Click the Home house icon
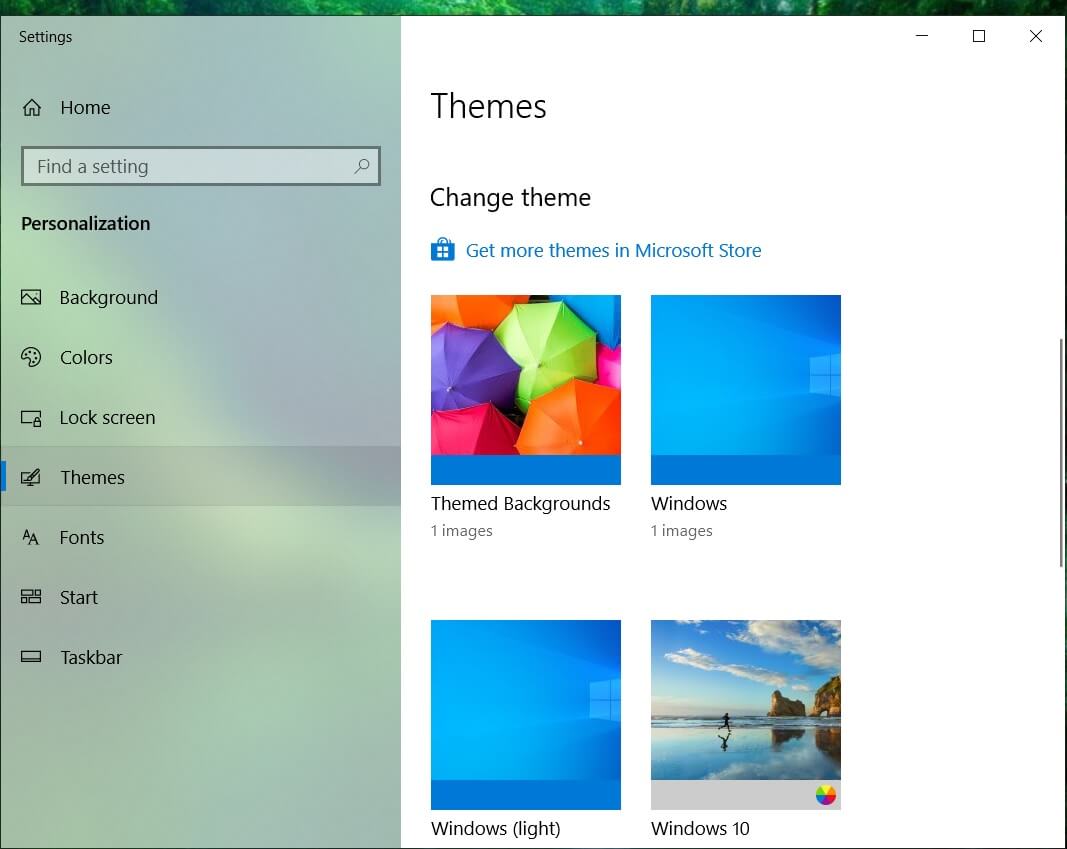The width and height of the screenshot is (1067, 849). [x=32, y=107]
